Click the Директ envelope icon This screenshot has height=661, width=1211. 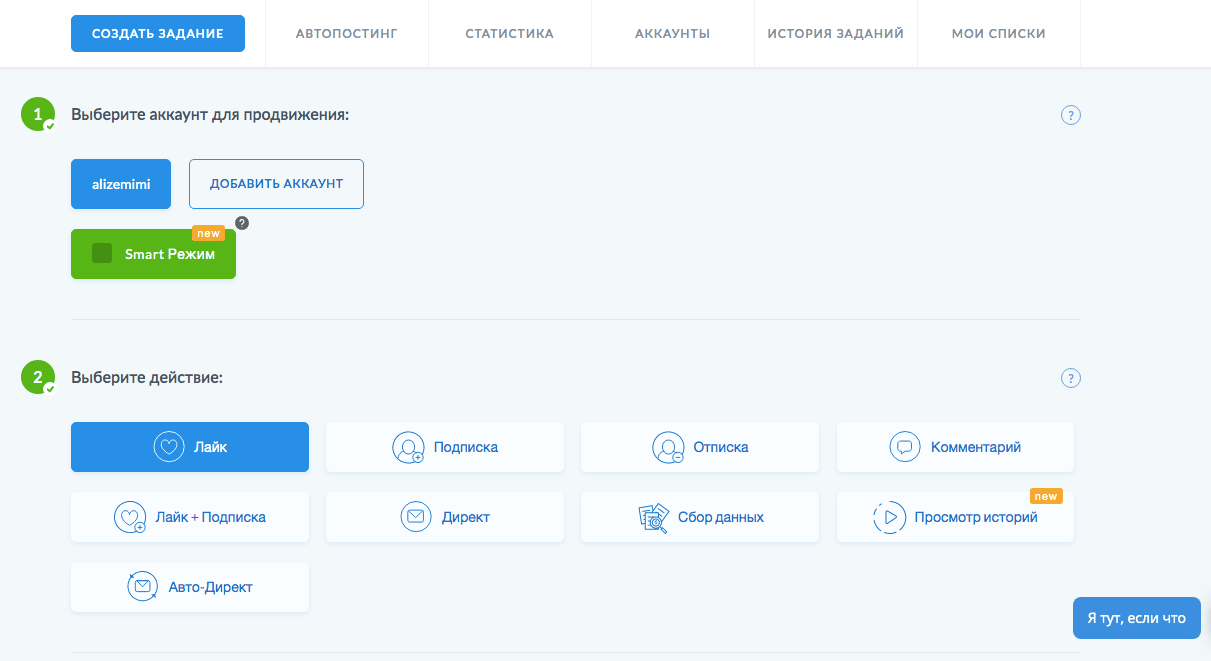click(416, 517)
